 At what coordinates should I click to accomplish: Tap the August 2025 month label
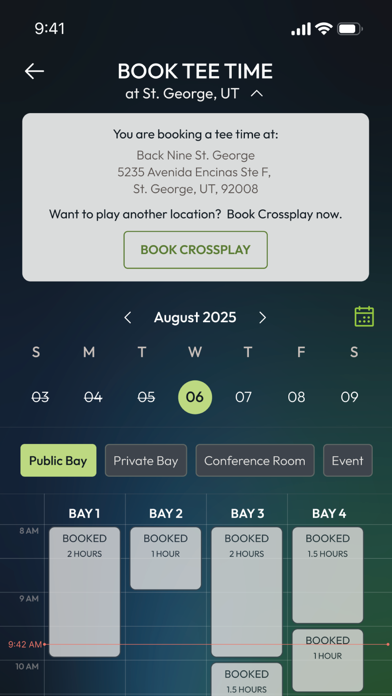pyautogui.click(x=195, y=317)
